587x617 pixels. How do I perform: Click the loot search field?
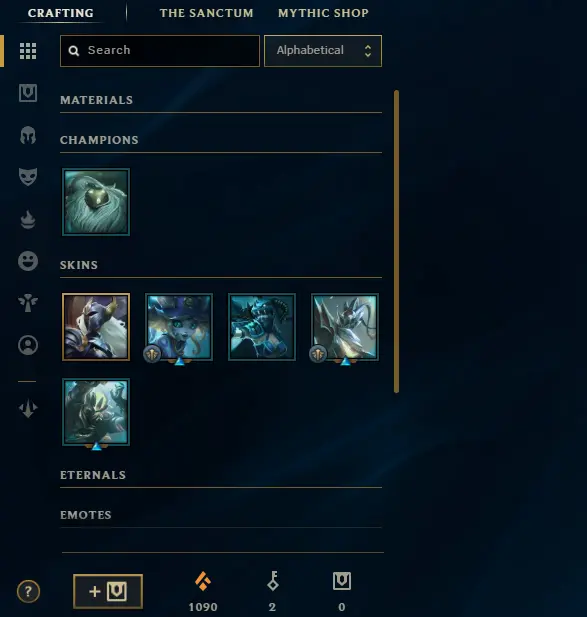(x=160, y=51)
